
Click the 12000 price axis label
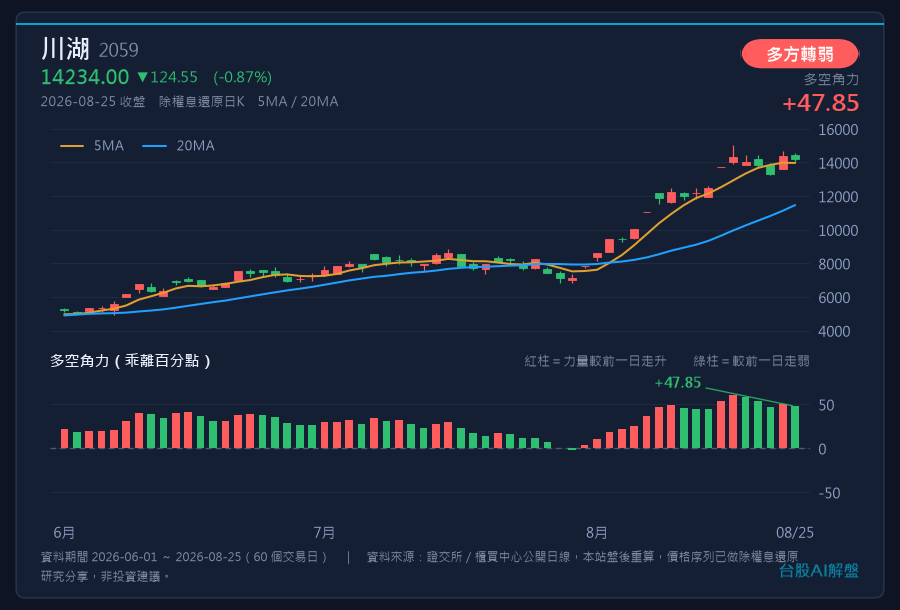[x=838, y=197]
